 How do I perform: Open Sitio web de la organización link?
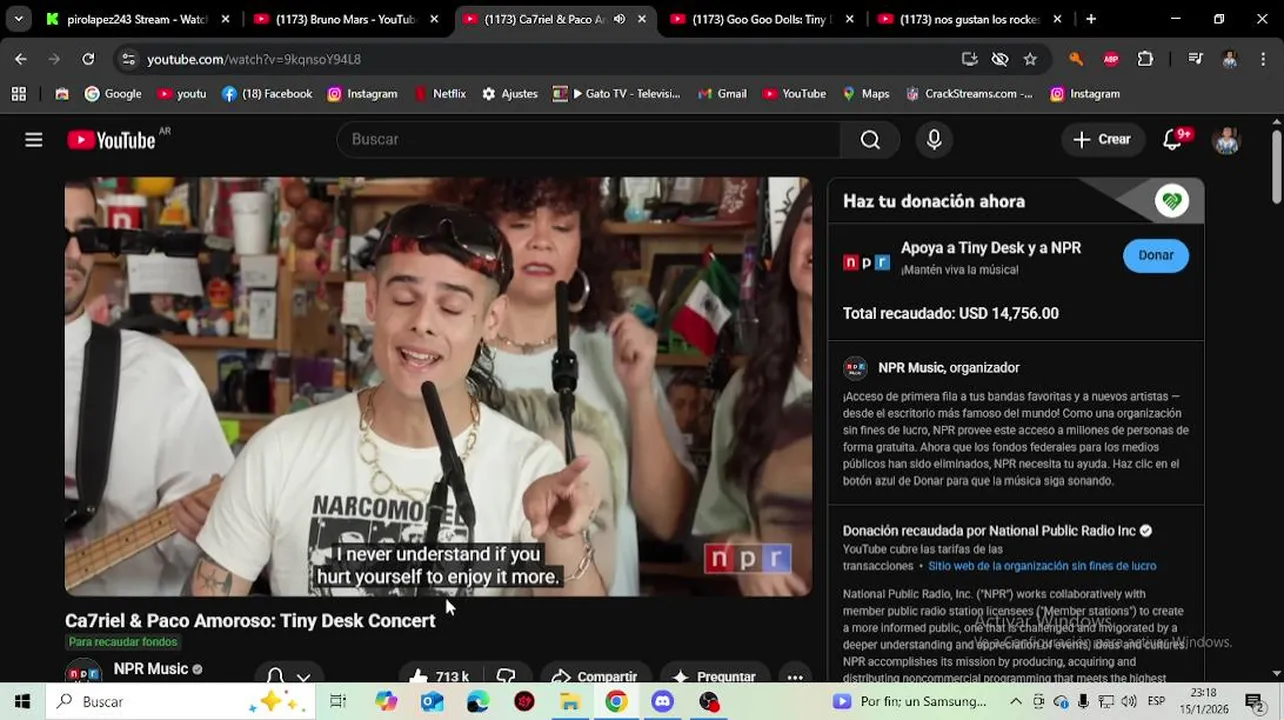(1042, 566)
